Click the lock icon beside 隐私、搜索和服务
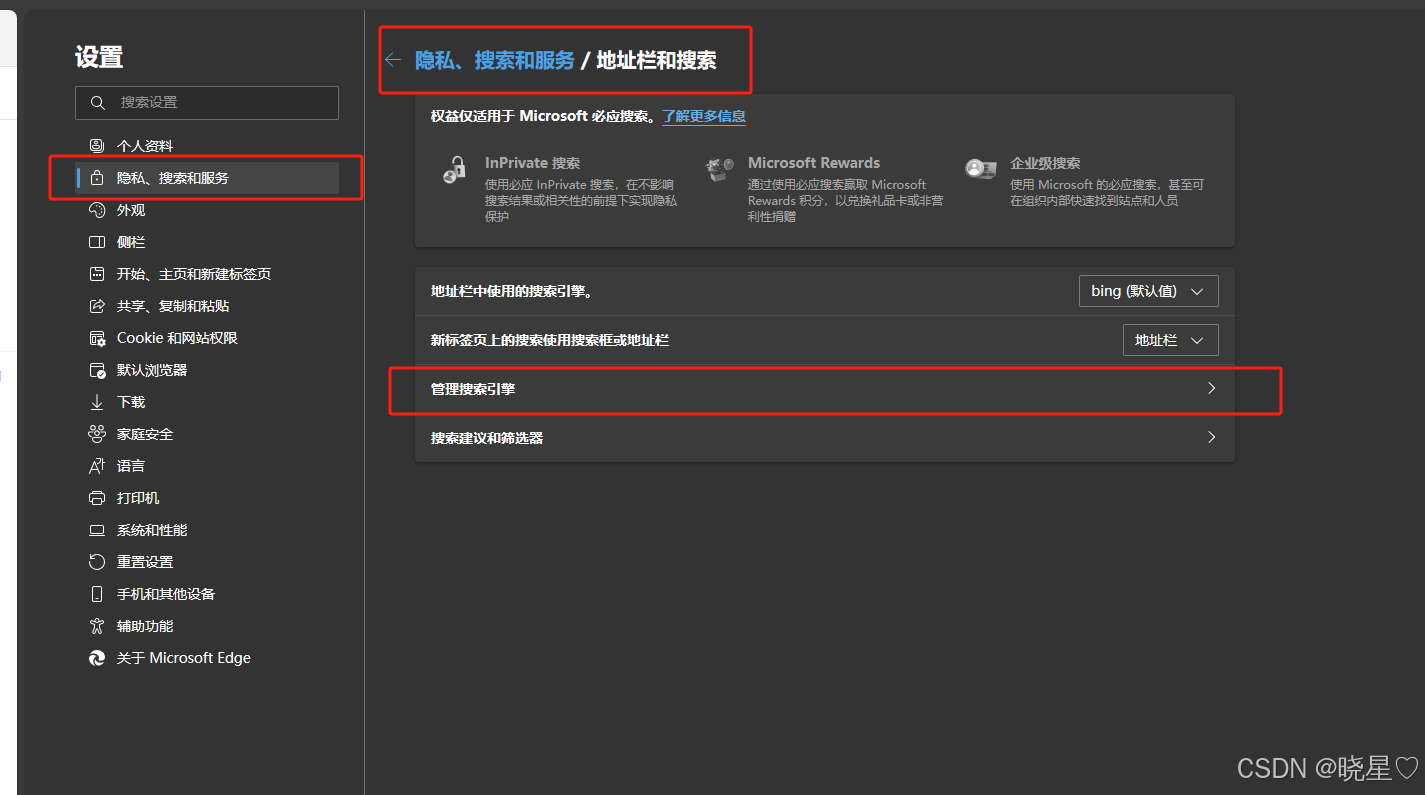Screen dimensions: 1425x795 tap(97, 178)
